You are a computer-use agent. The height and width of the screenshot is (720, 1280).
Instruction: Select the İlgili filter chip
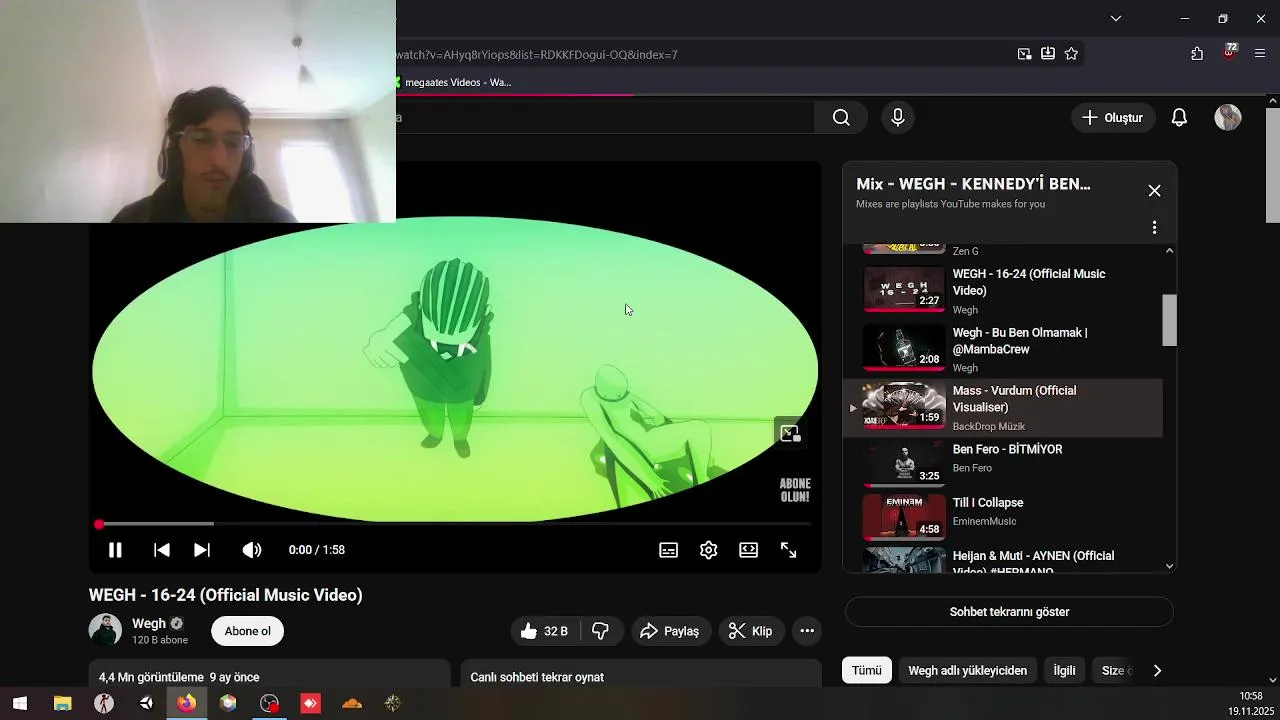pyautogui.click(x=1064, y=671)
